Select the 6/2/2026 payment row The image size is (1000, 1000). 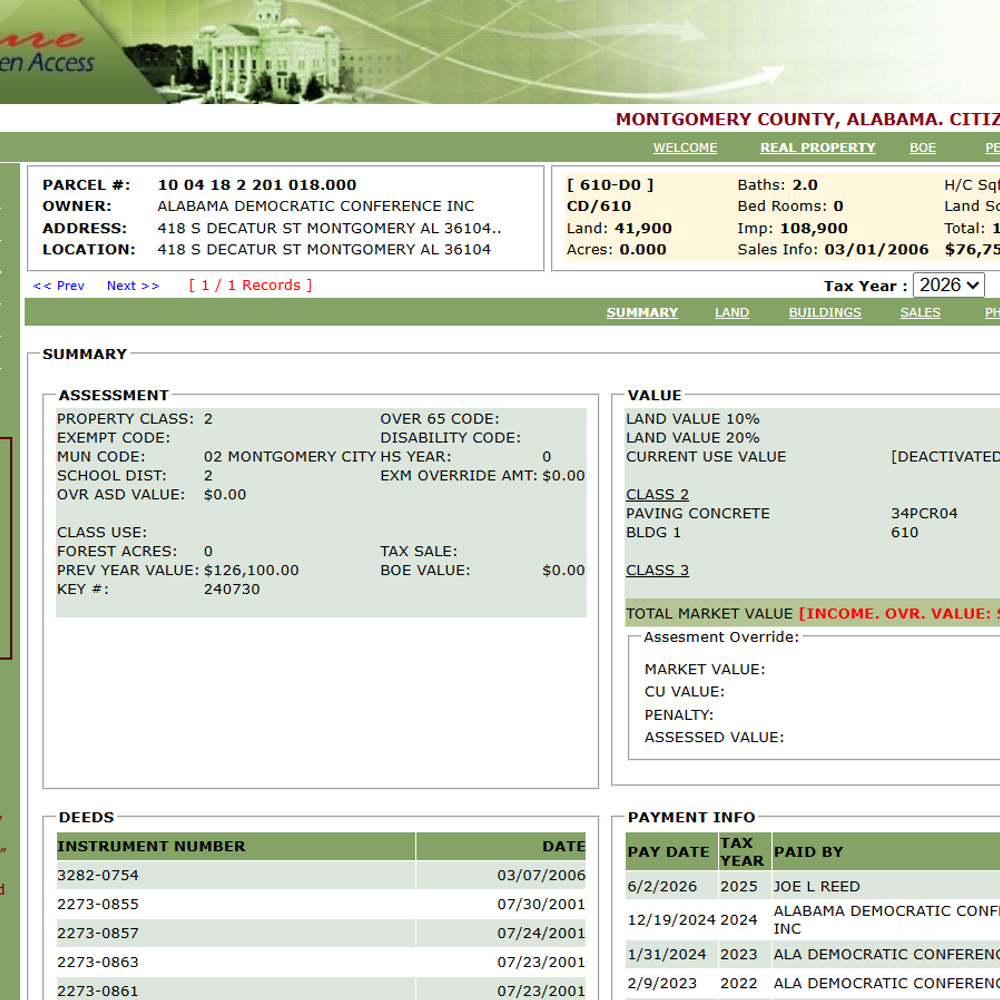pos(812,886)
